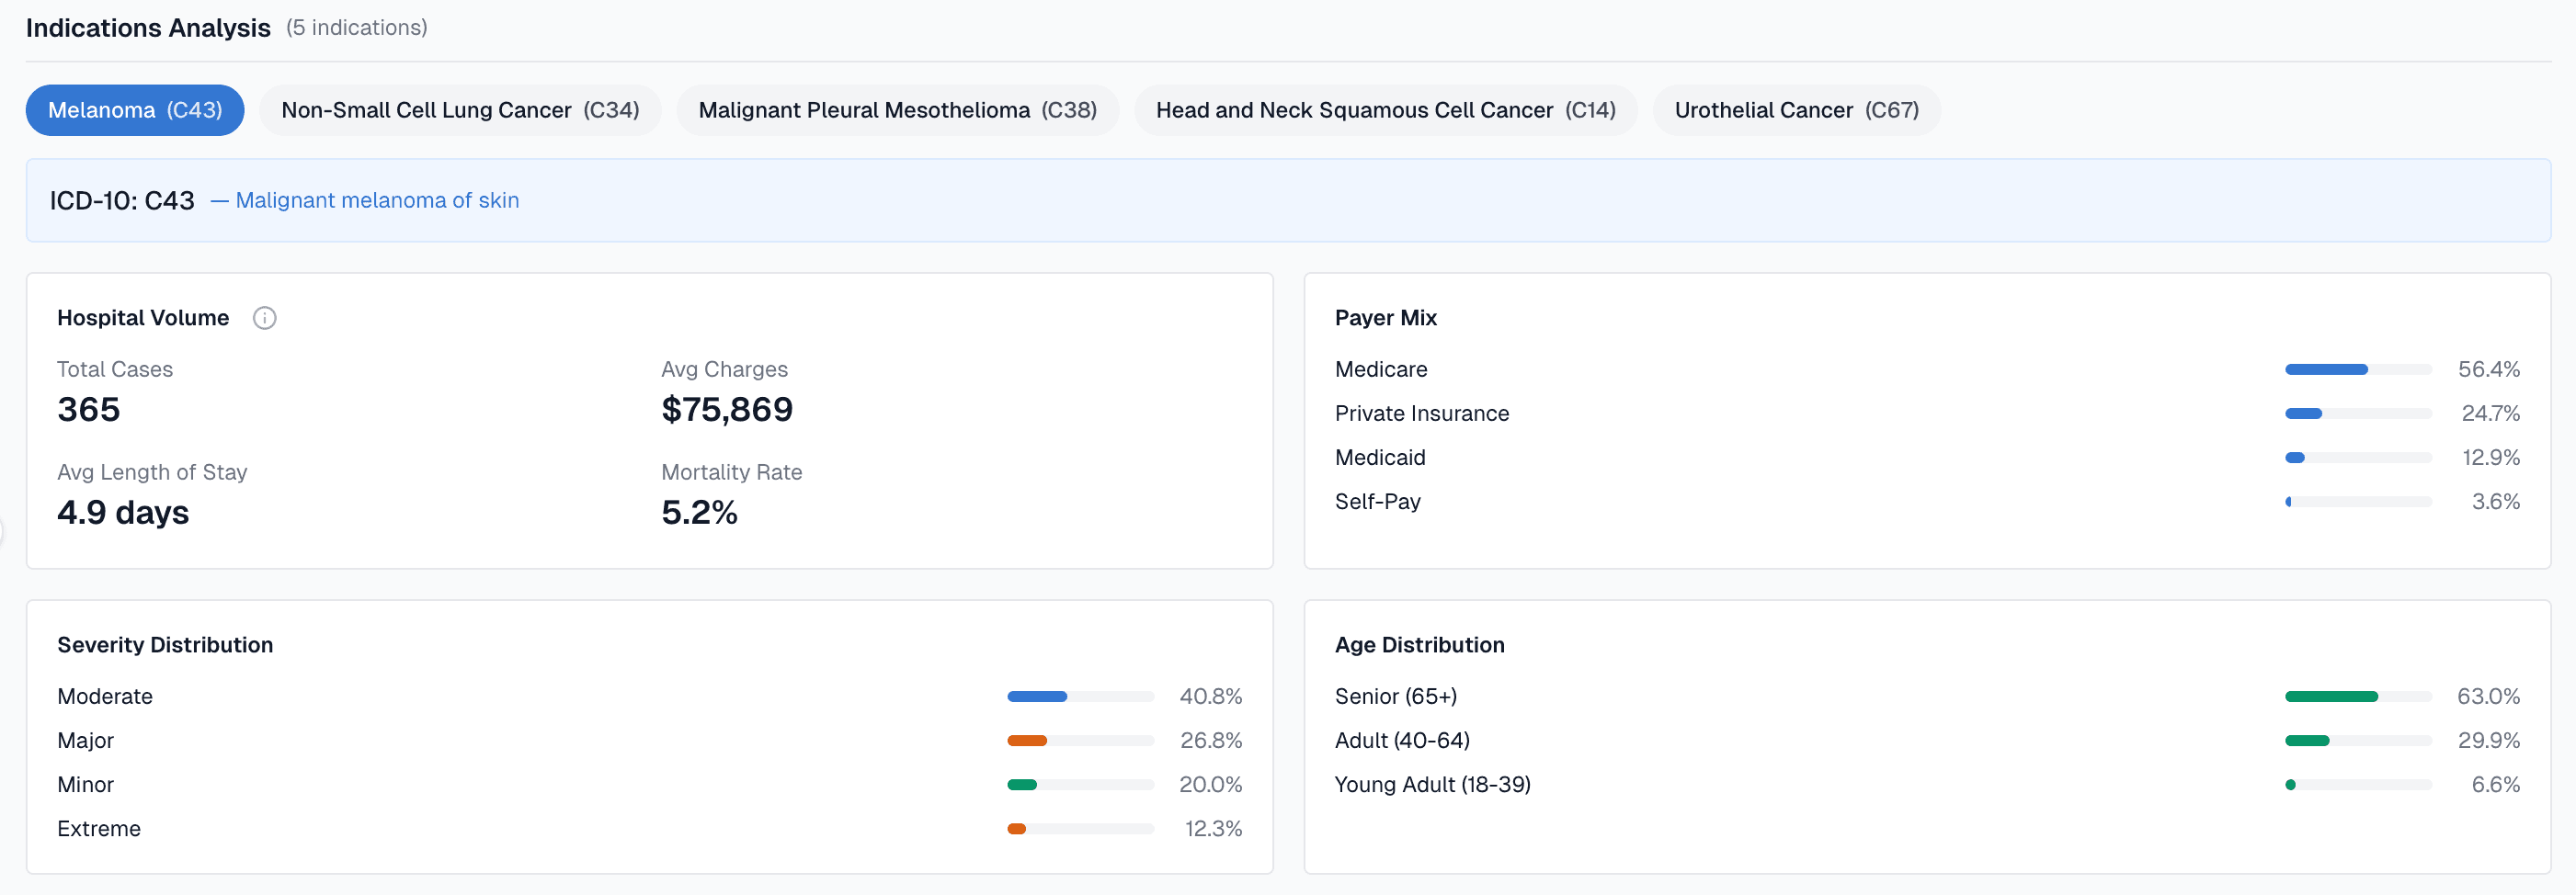Click the Total Cases value 365
The width and height of the screenshot is (2576, 895).
(88, 409)
